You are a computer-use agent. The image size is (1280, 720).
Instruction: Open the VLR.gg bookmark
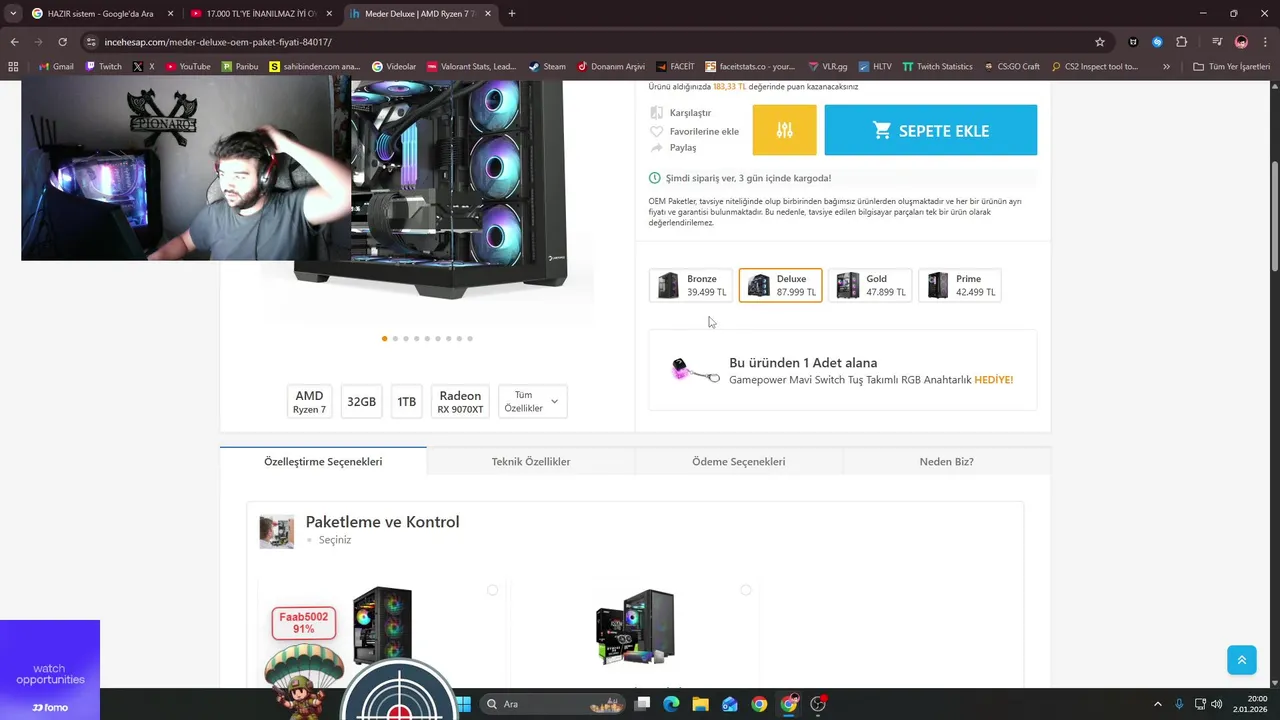coord(826,67)
